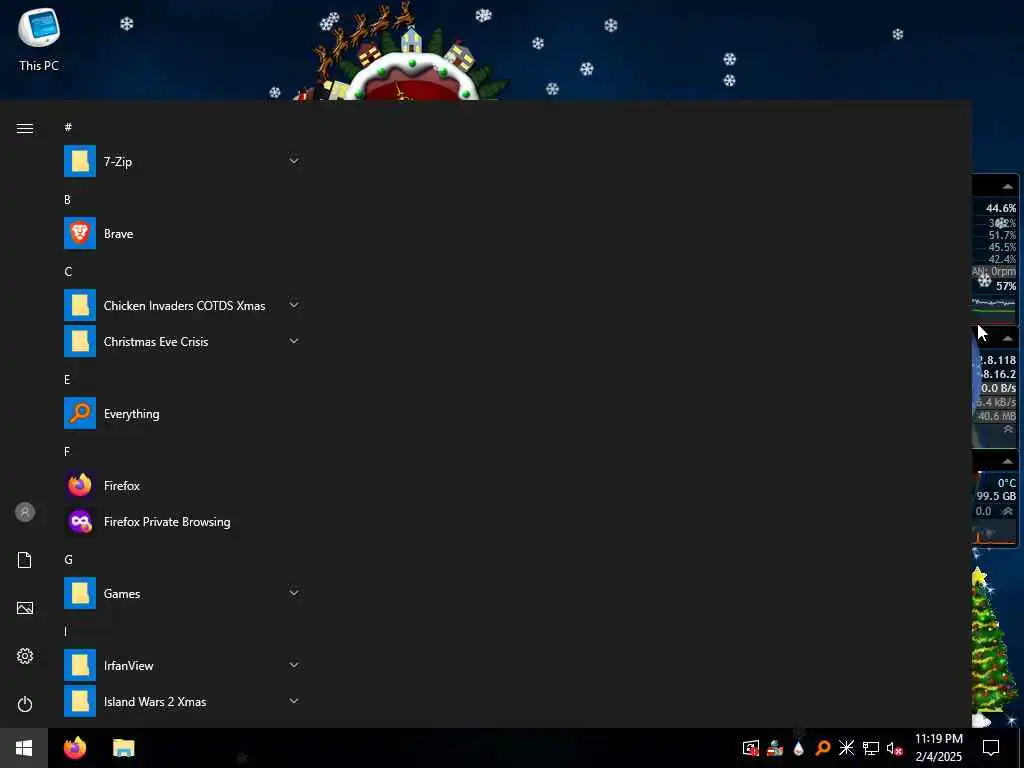Expand the IrfanView folder chevron
The height and width of the screenshot is (768, 1024).
click(294, 665)
